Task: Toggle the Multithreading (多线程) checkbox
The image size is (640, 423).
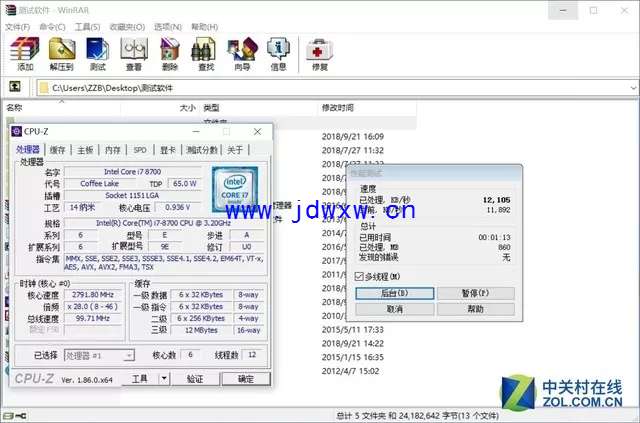Action: (359, 276)
